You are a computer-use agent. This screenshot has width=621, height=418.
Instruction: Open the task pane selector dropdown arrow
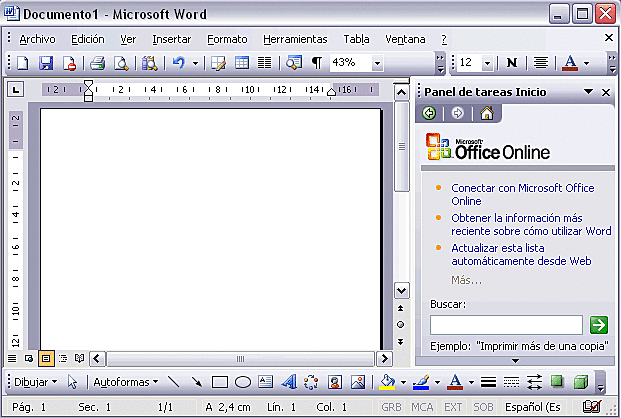pyautogui.click(x=589, y=92)
